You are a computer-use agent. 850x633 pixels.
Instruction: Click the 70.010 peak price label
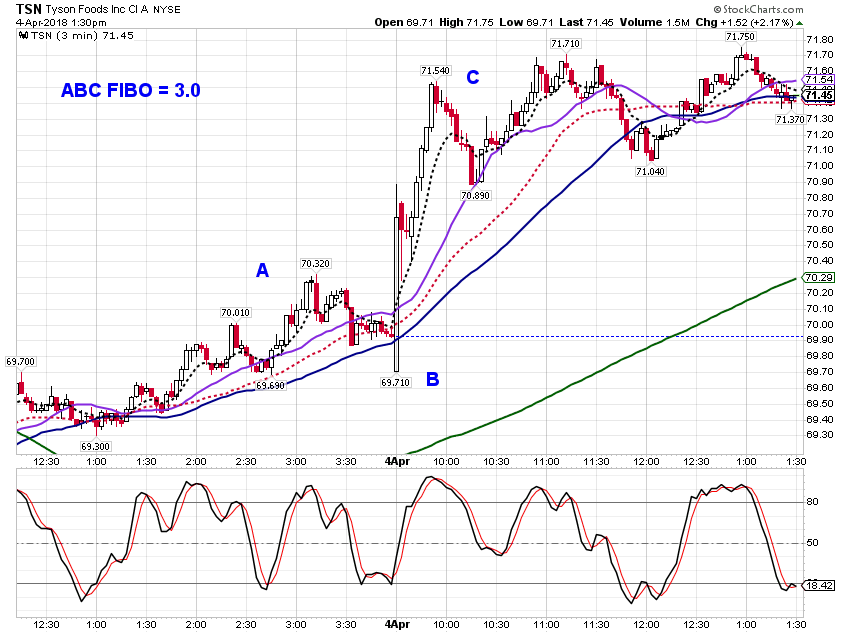235,313
